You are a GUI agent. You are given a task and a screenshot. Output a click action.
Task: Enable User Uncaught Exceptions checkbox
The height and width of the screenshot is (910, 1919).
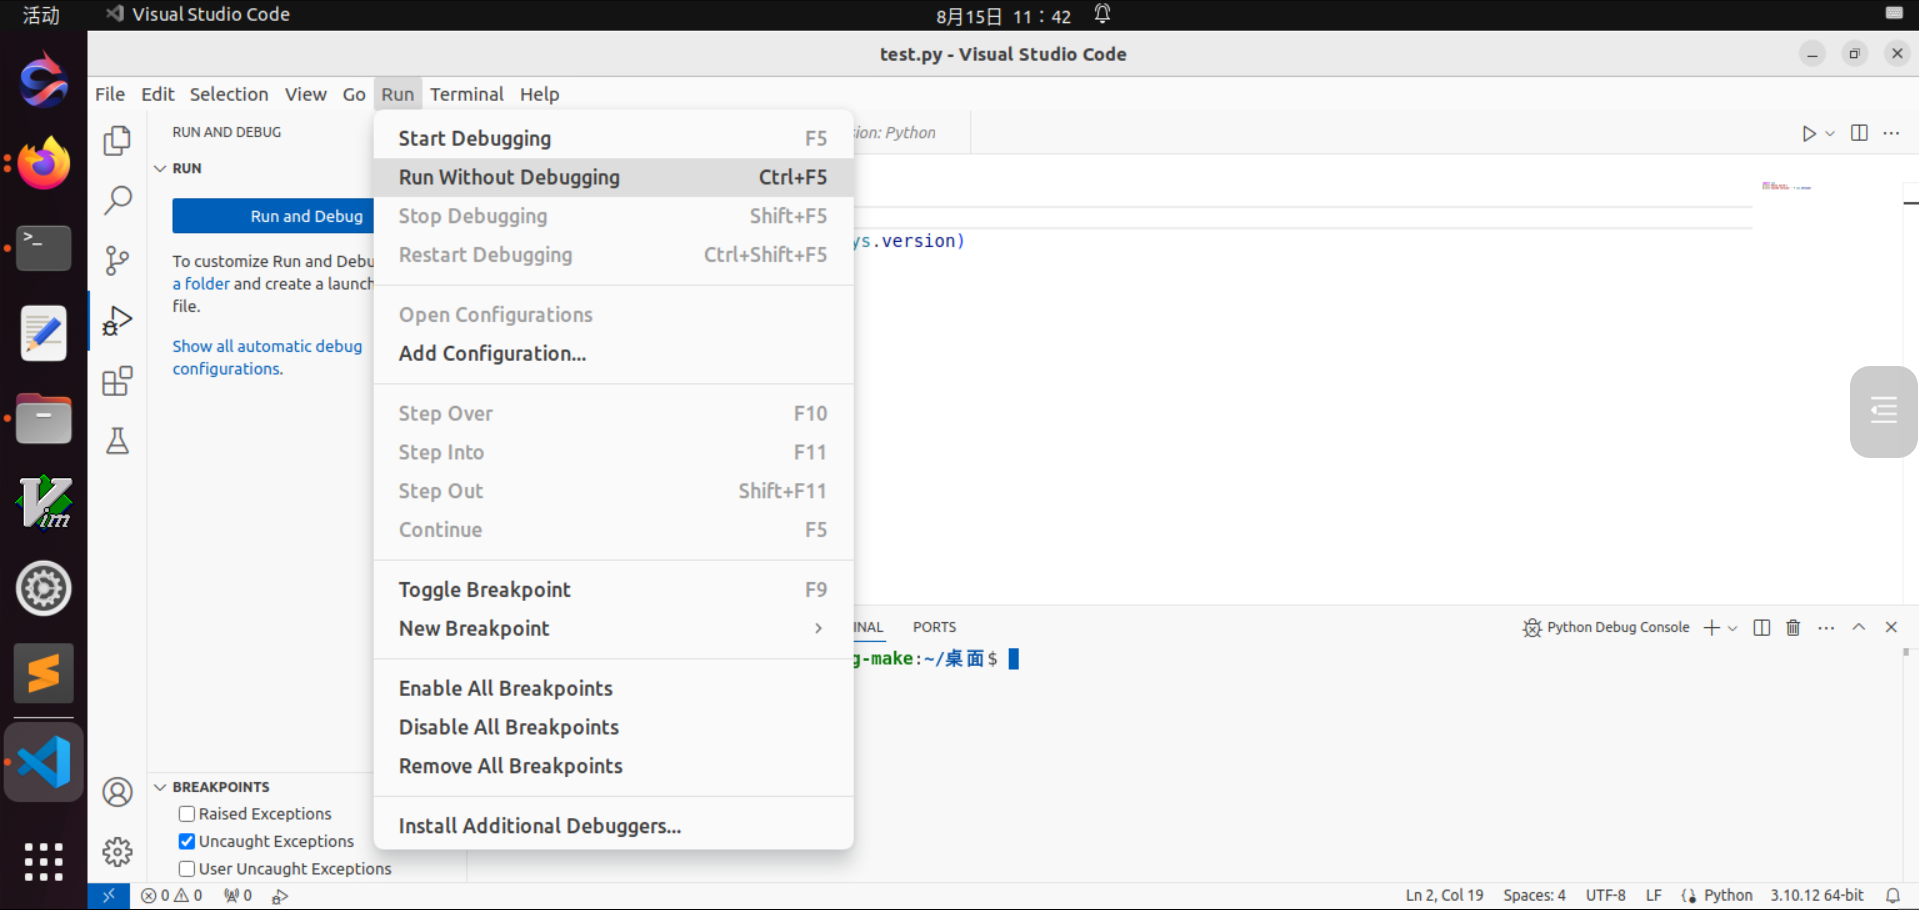point(187,869)
